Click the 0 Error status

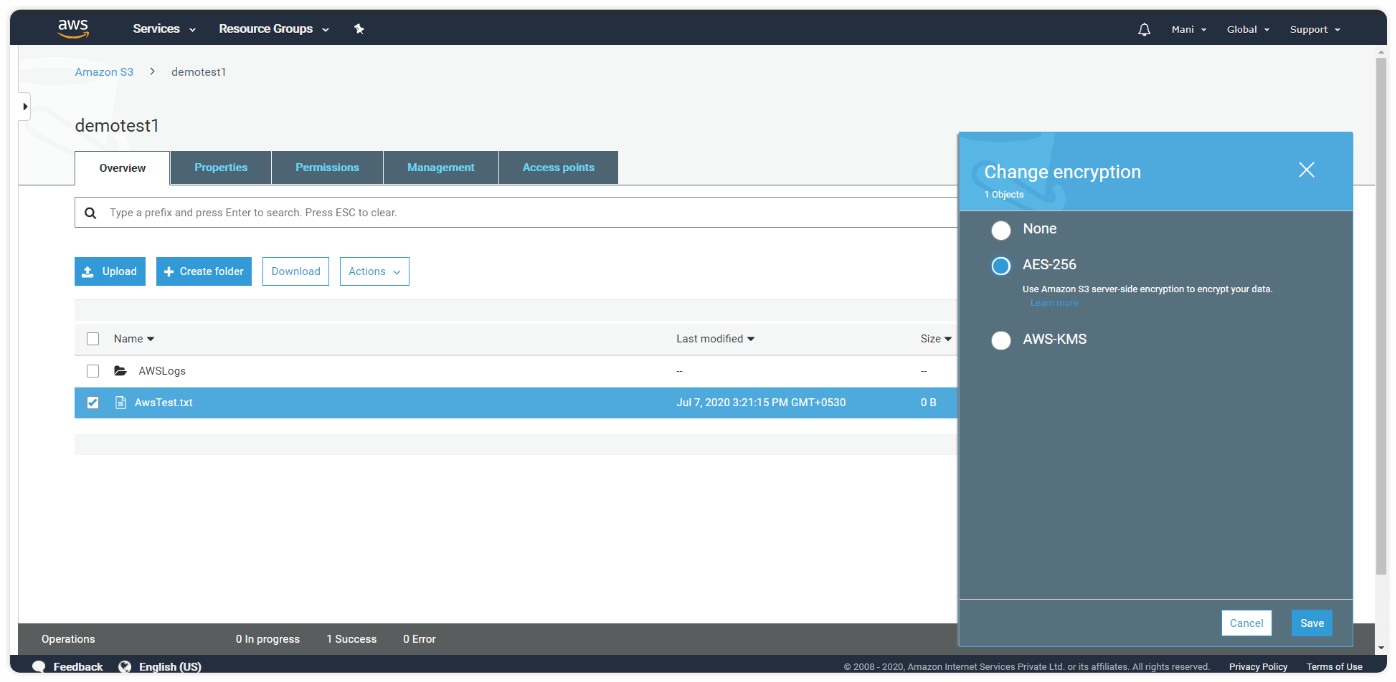419,639
